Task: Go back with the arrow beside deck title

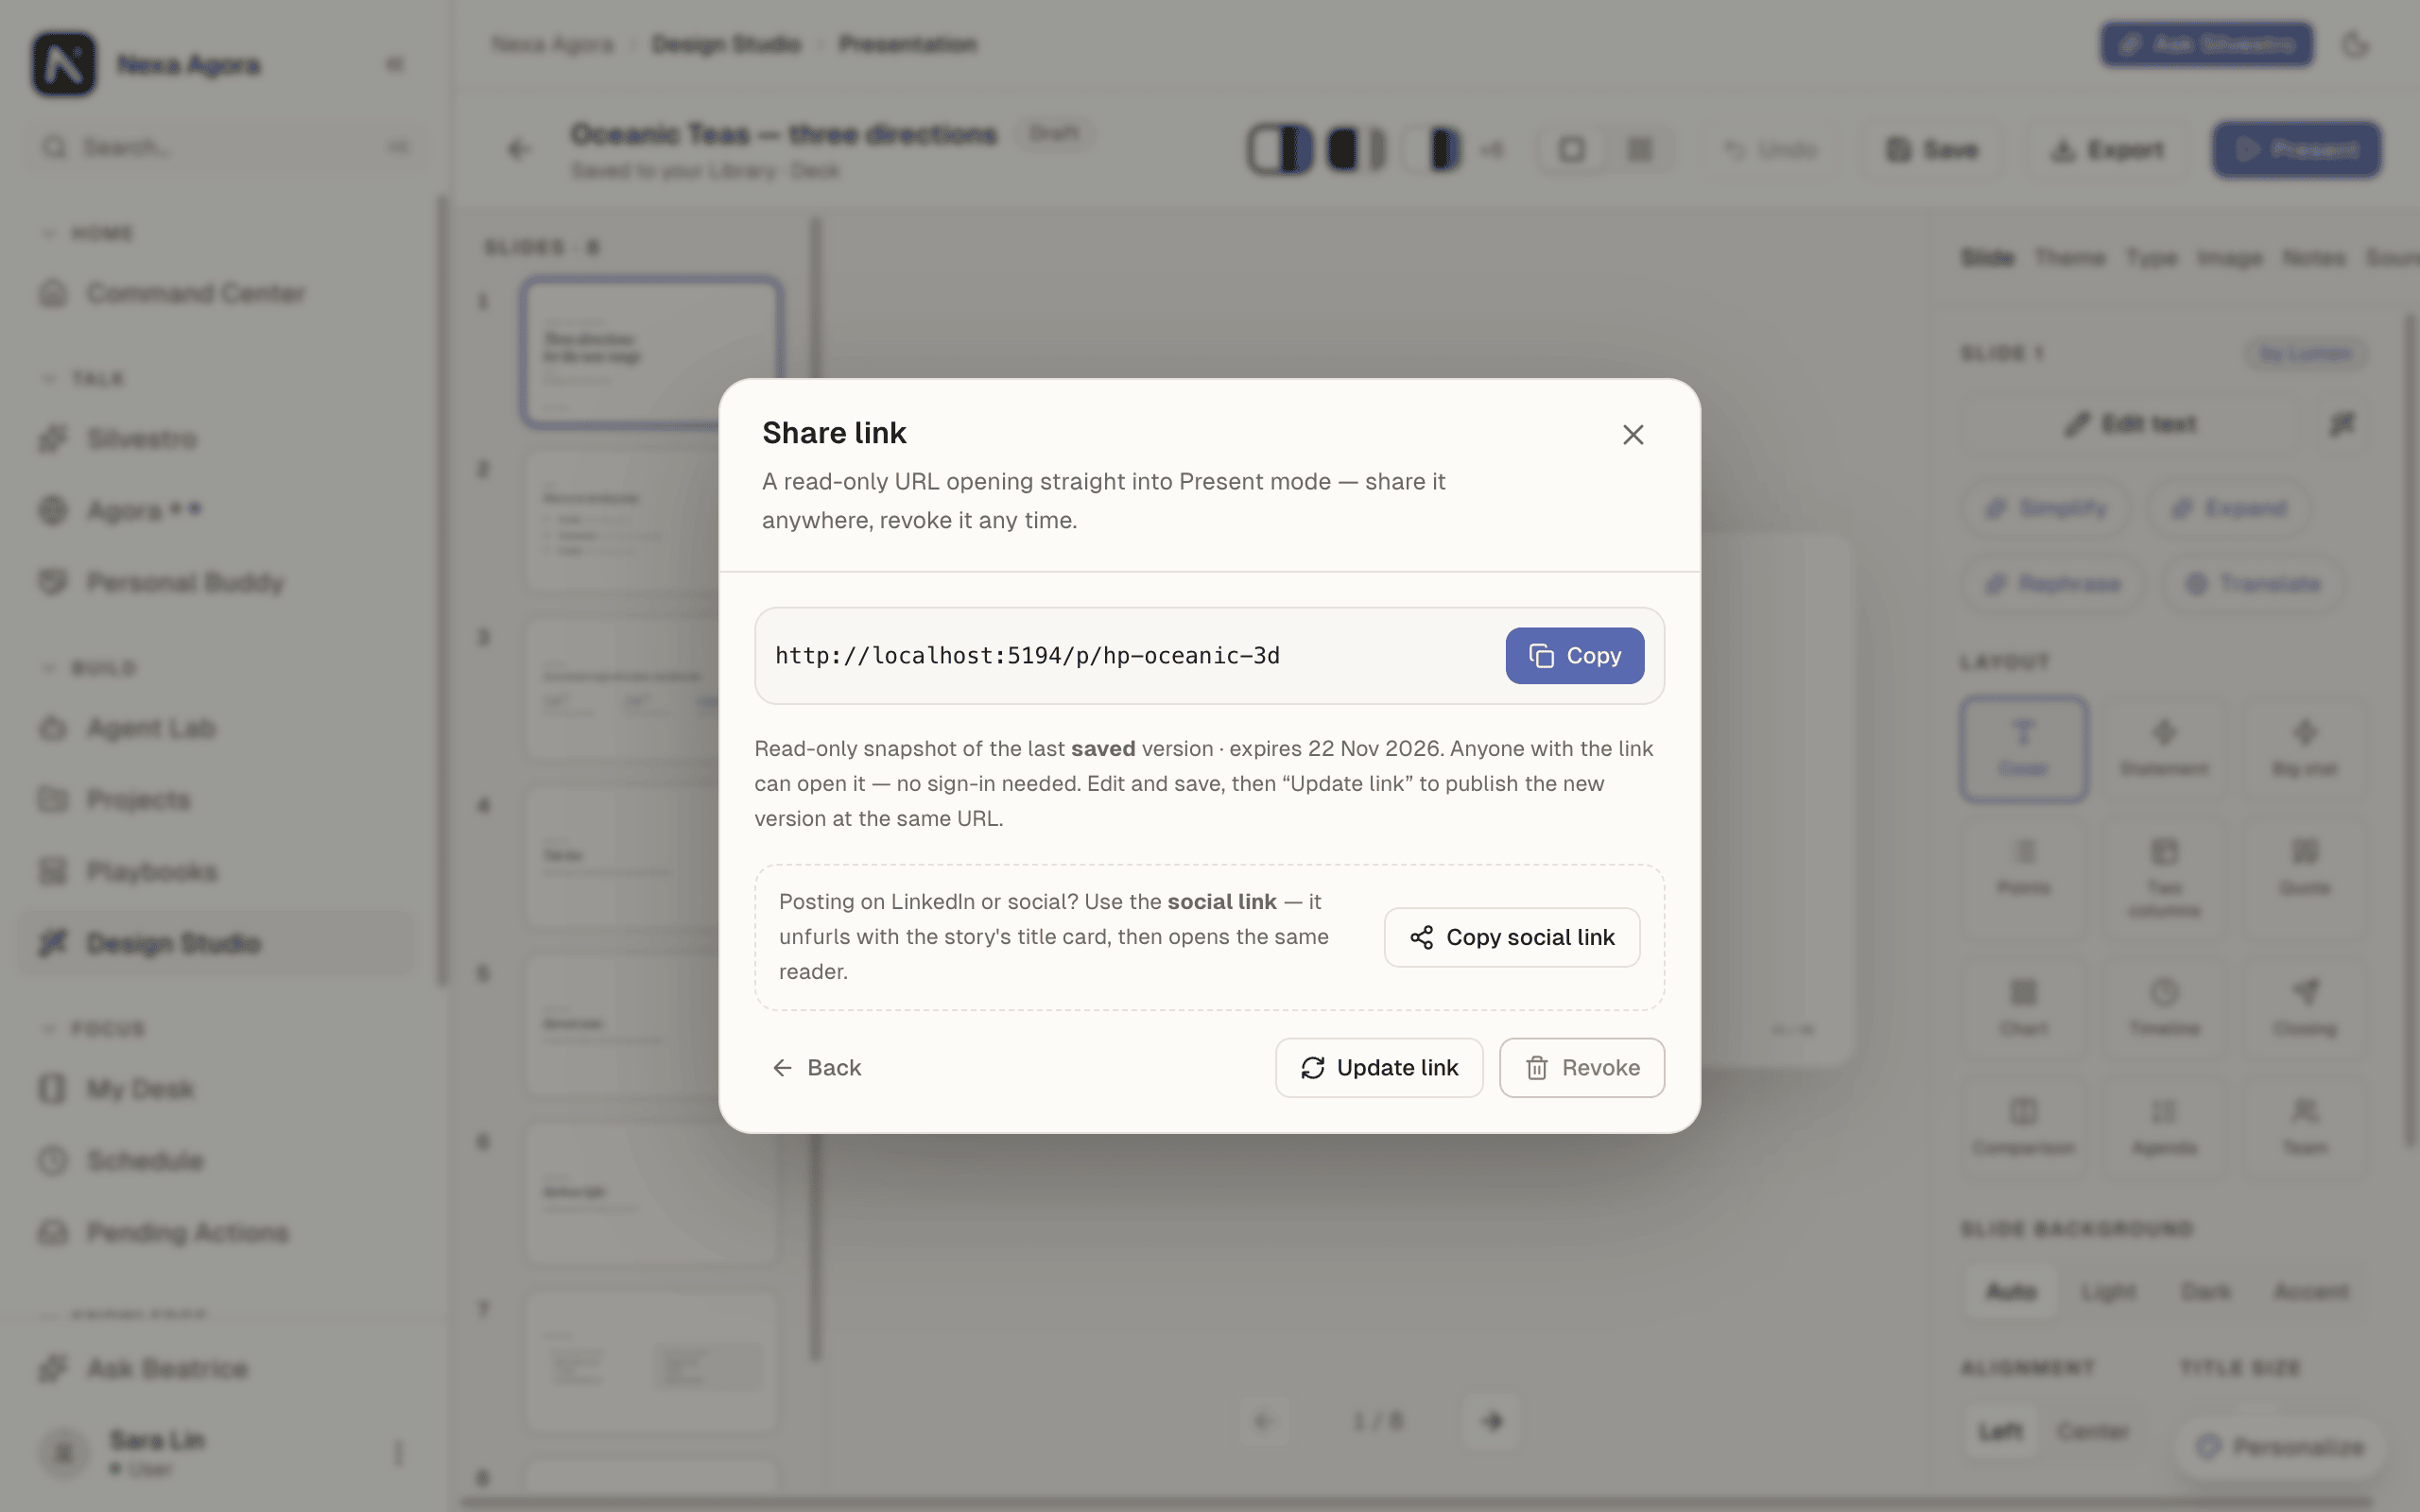Action: [x=518, y=150]
